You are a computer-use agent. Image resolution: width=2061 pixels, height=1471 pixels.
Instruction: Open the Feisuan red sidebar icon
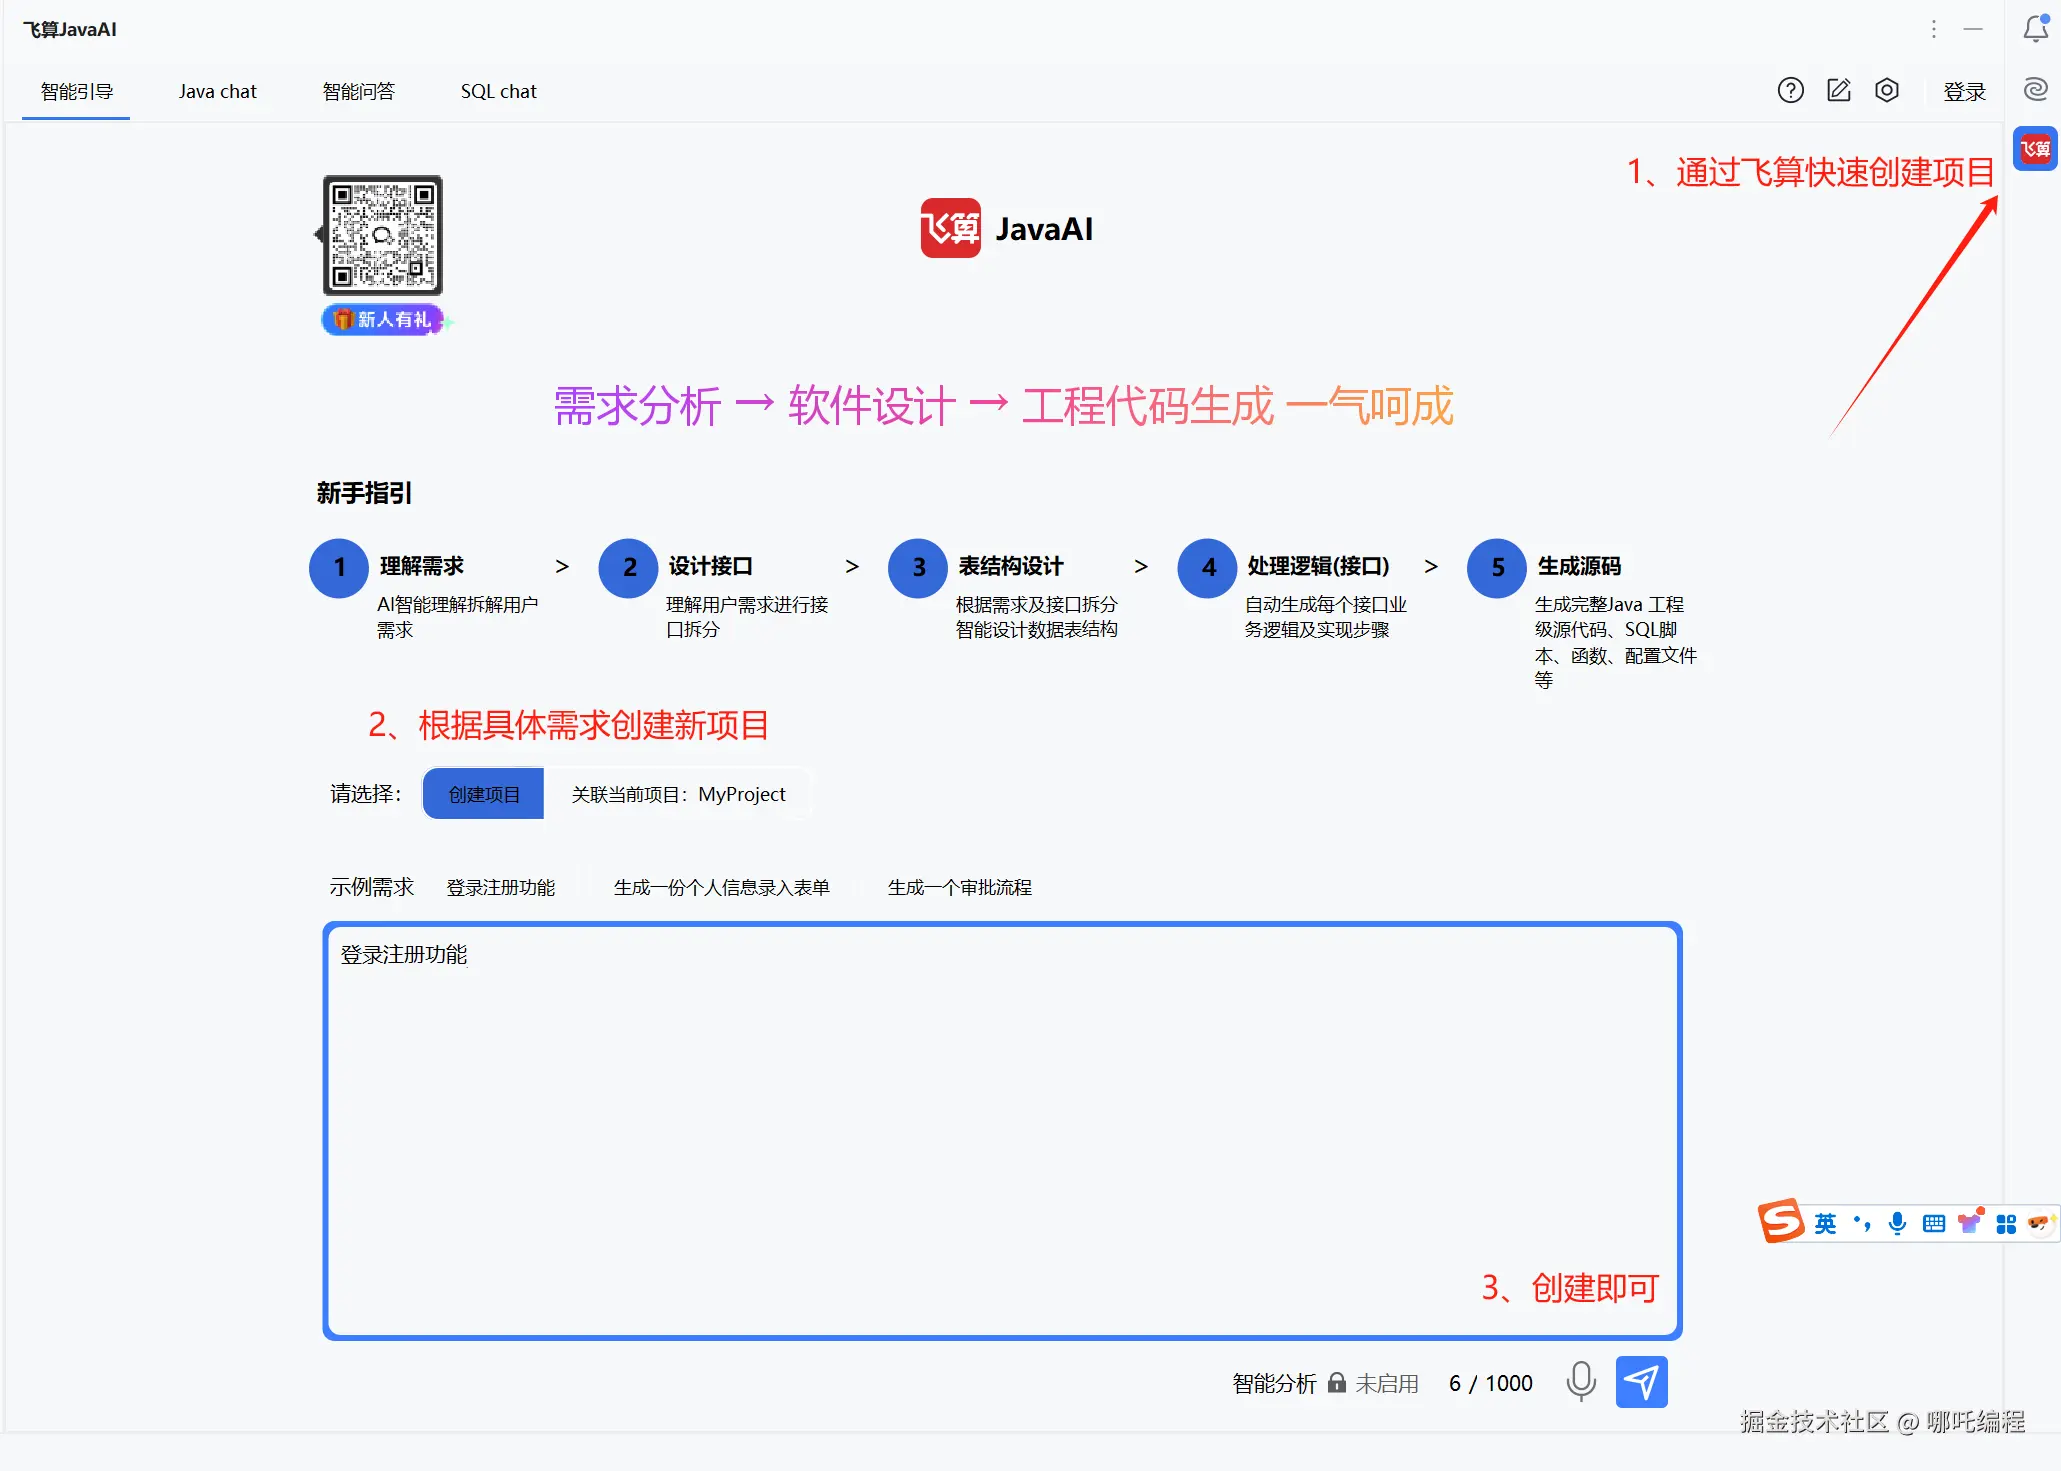click(x=2035, y=150)
